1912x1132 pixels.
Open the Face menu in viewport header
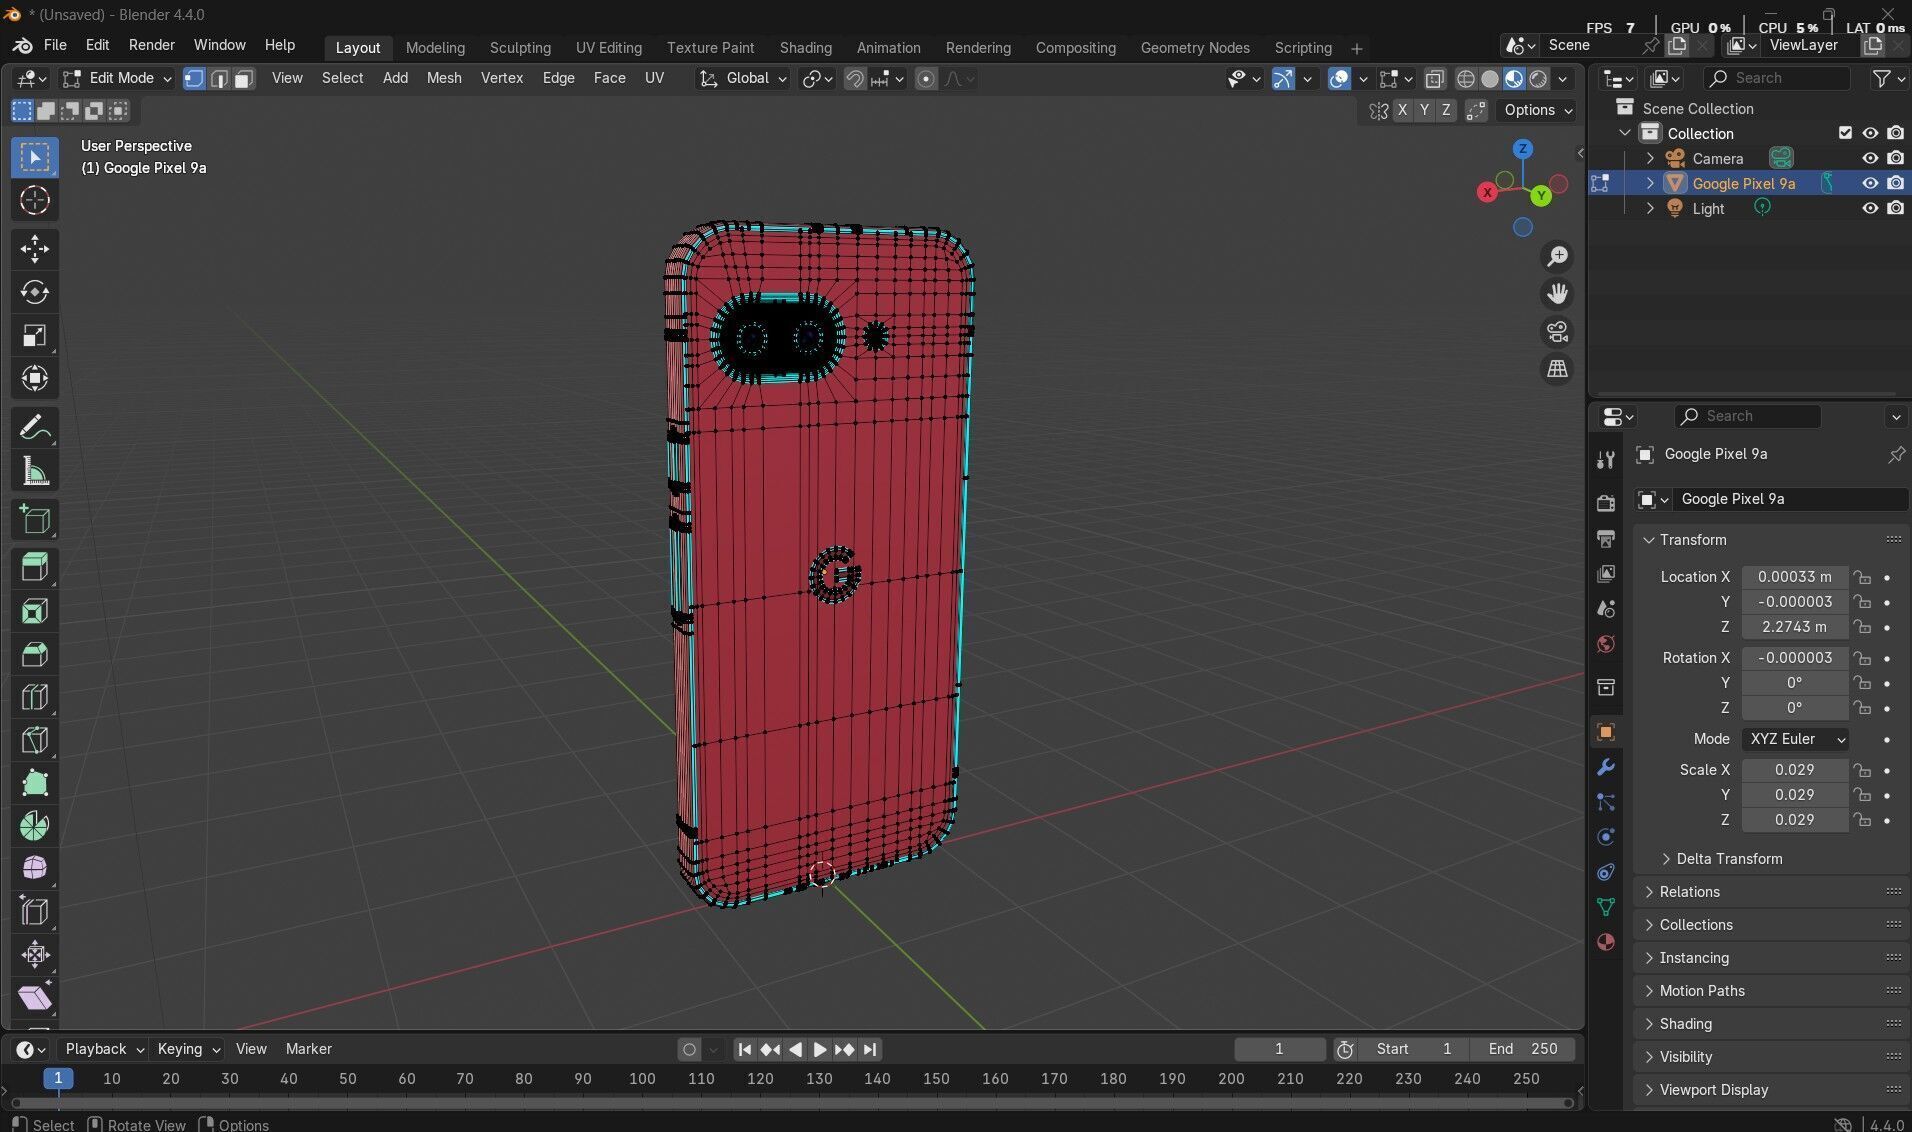point(609,78)
